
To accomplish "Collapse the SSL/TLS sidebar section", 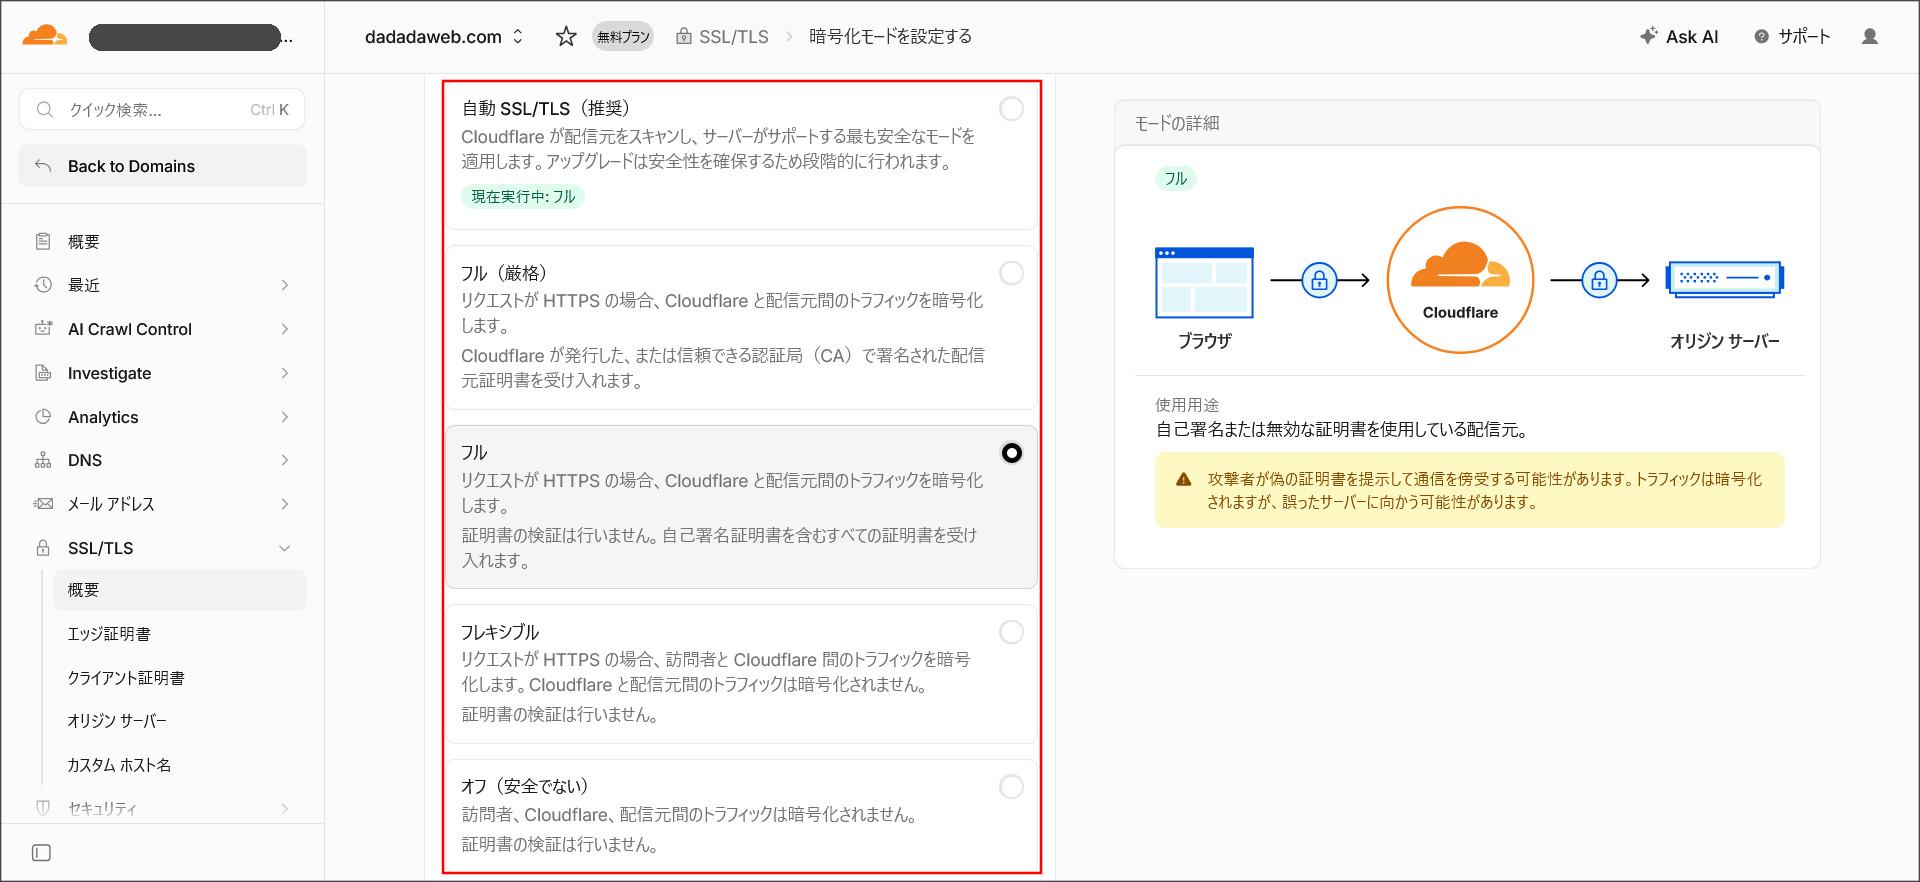I will (285, 548).
